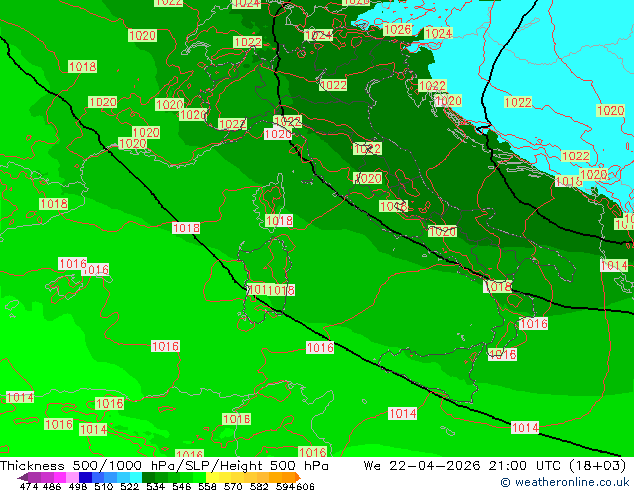
Task: Select the 1026 pressure contour label
Action: [397, 30]
